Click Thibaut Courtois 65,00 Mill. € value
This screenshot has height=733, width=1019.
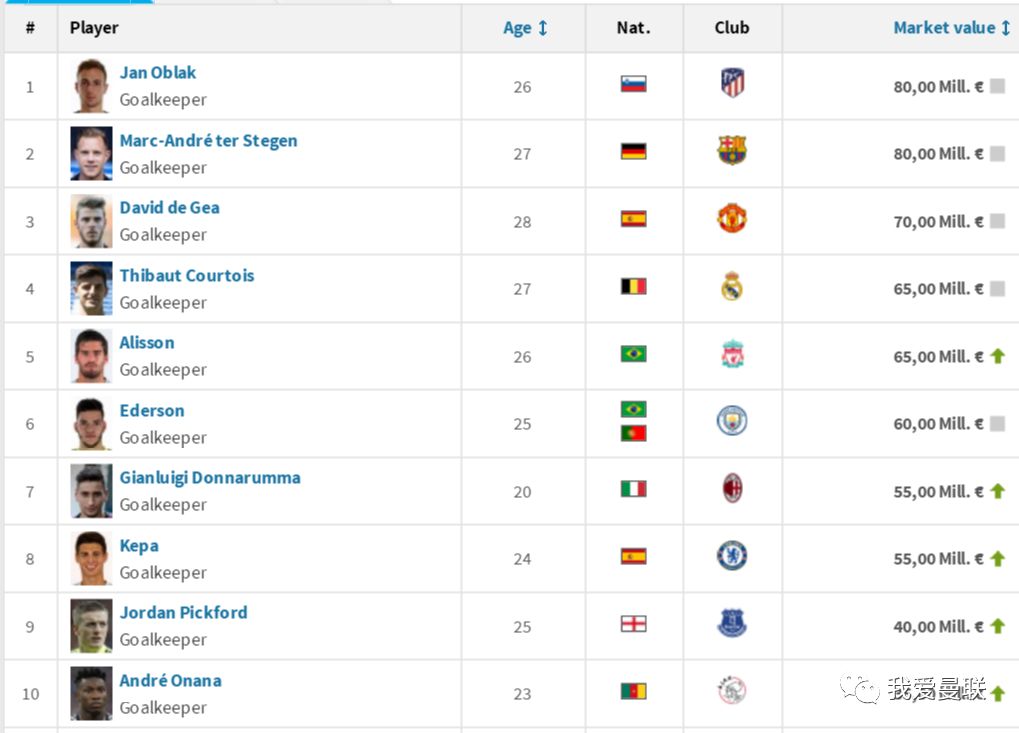pos(938,289)
